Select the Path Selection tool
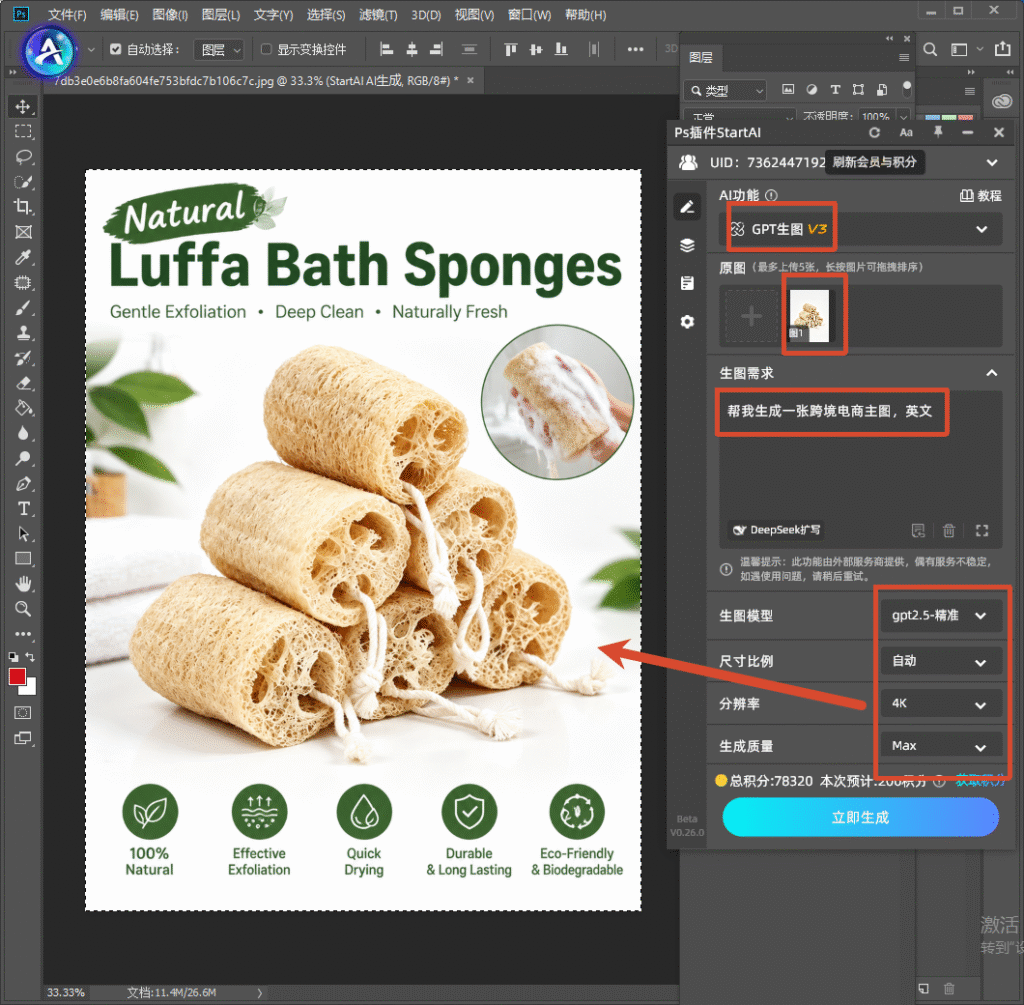Image resolution: width=1024 pixels, height=1005 pixels. pyautogui.click(x=23, y=534)
